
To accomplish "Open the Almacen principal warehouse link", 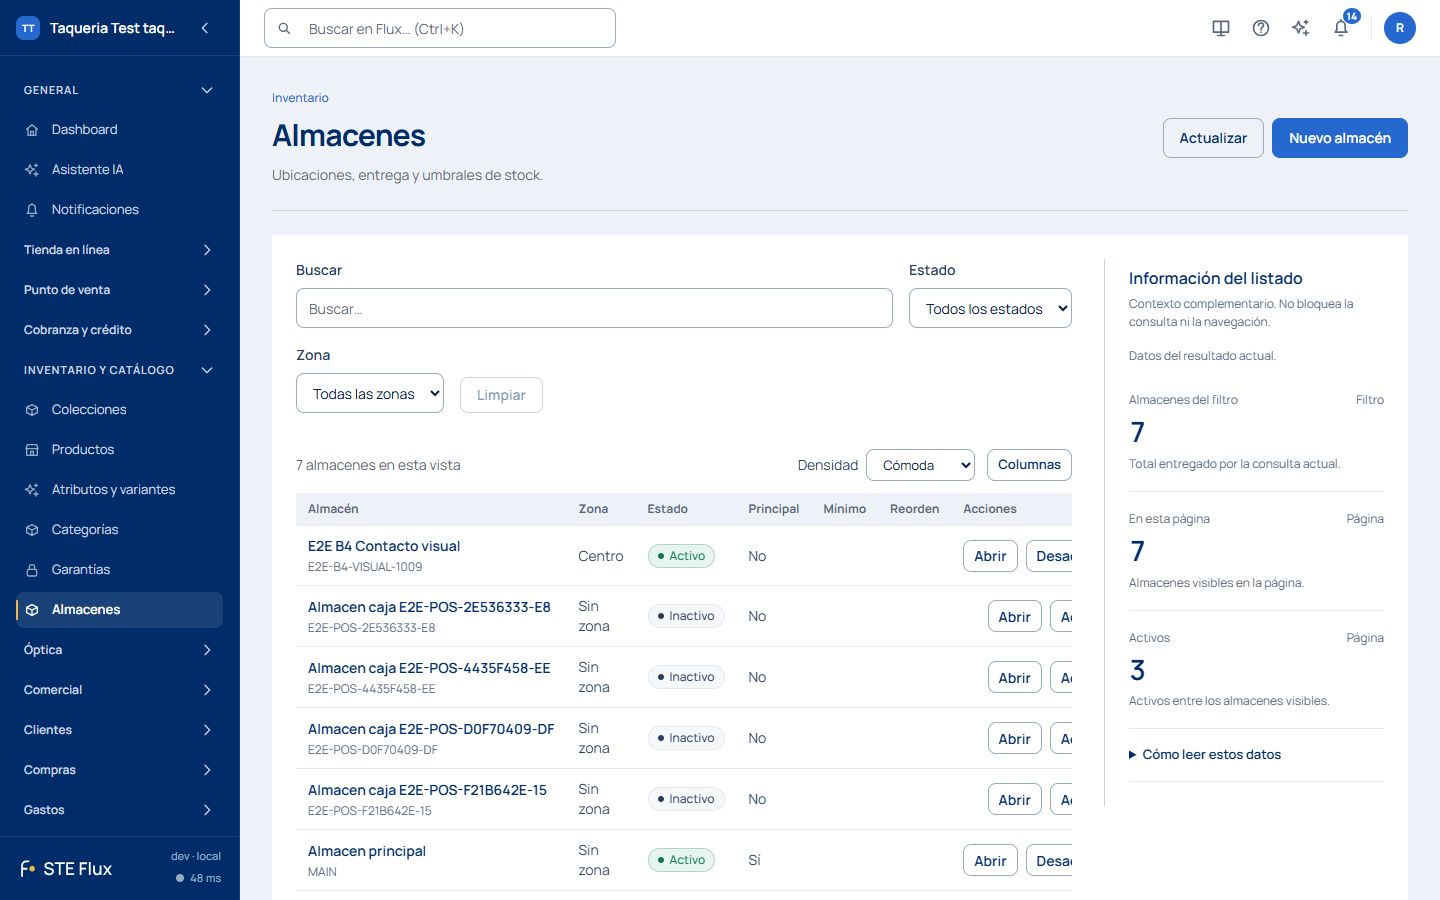I will coord(367,851).
